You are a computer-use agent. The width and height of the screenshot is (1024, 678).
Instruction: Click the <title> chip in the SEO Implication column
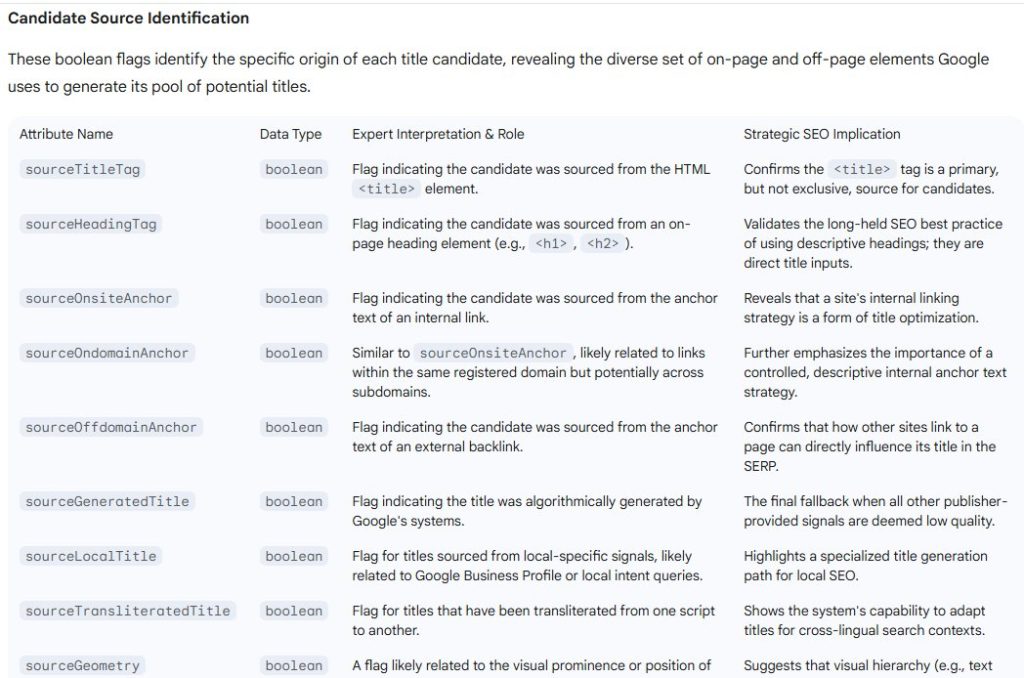click(862, 170)
